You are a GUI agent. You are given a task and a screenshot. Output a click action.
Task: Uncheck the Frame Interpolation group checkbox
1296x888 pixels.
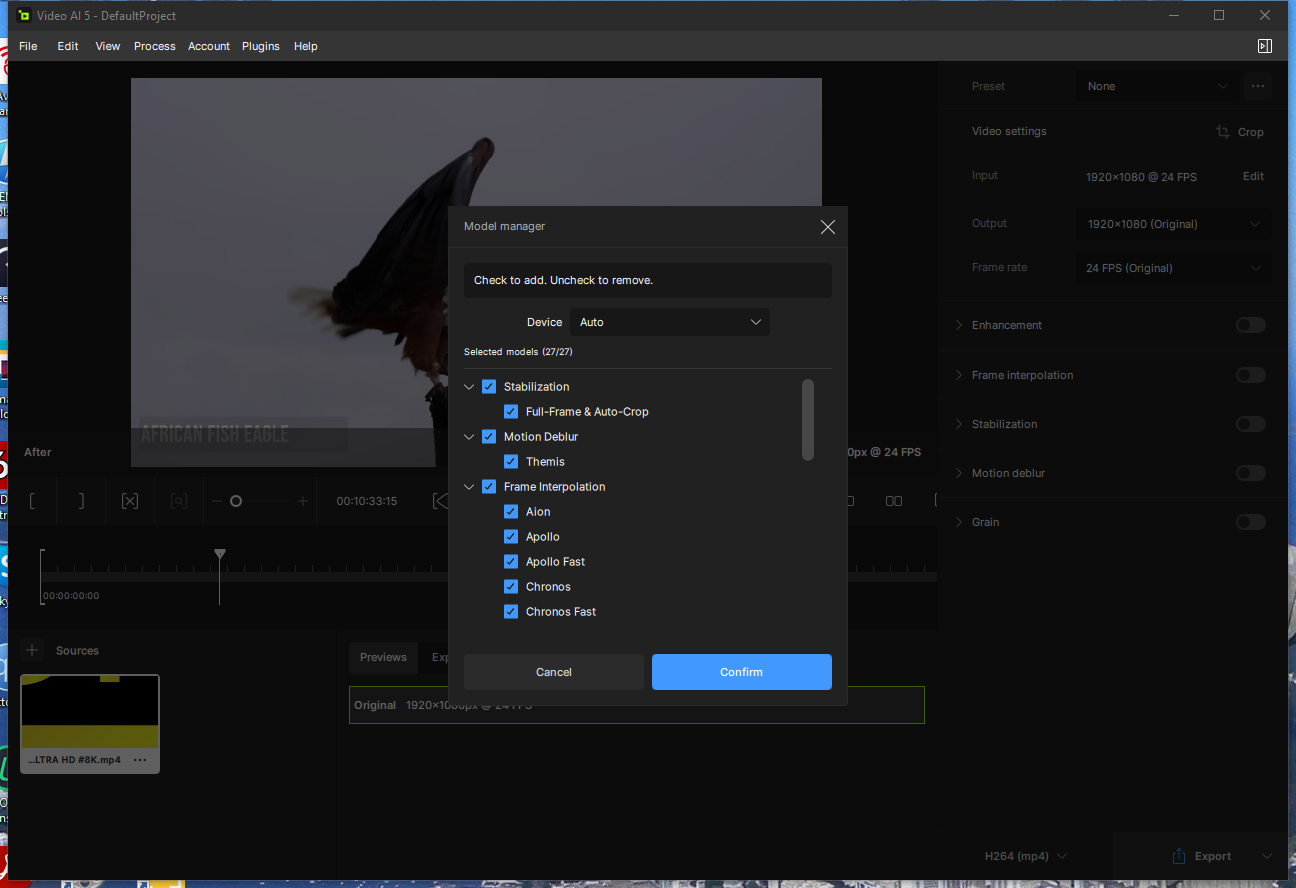[x=489, y=487]
